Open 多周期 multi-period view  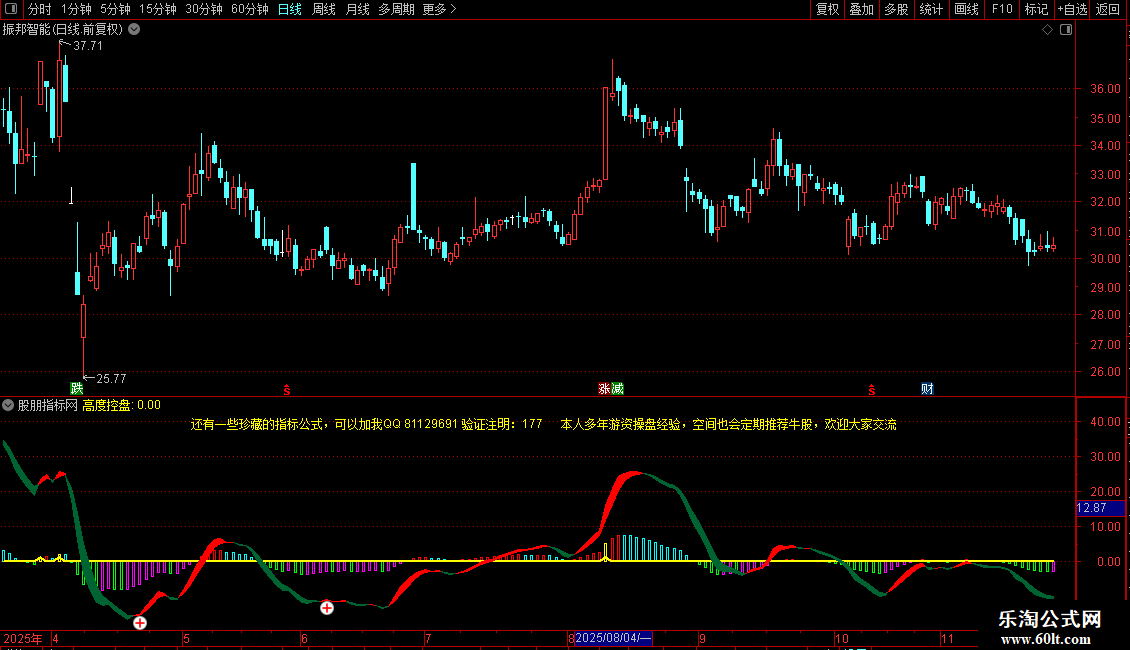click(396, 9)
